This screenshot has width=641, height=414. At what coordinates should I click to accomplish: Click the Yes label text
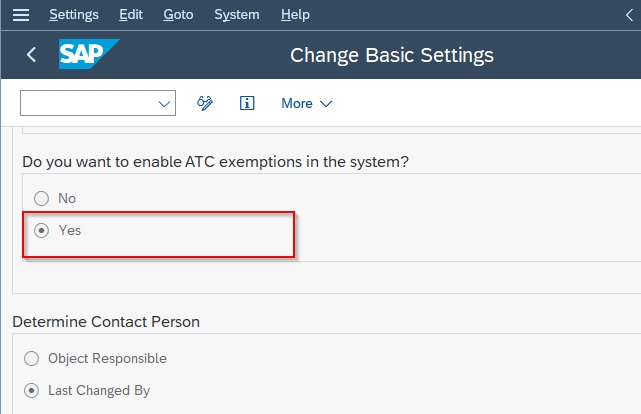click(70, 230)
